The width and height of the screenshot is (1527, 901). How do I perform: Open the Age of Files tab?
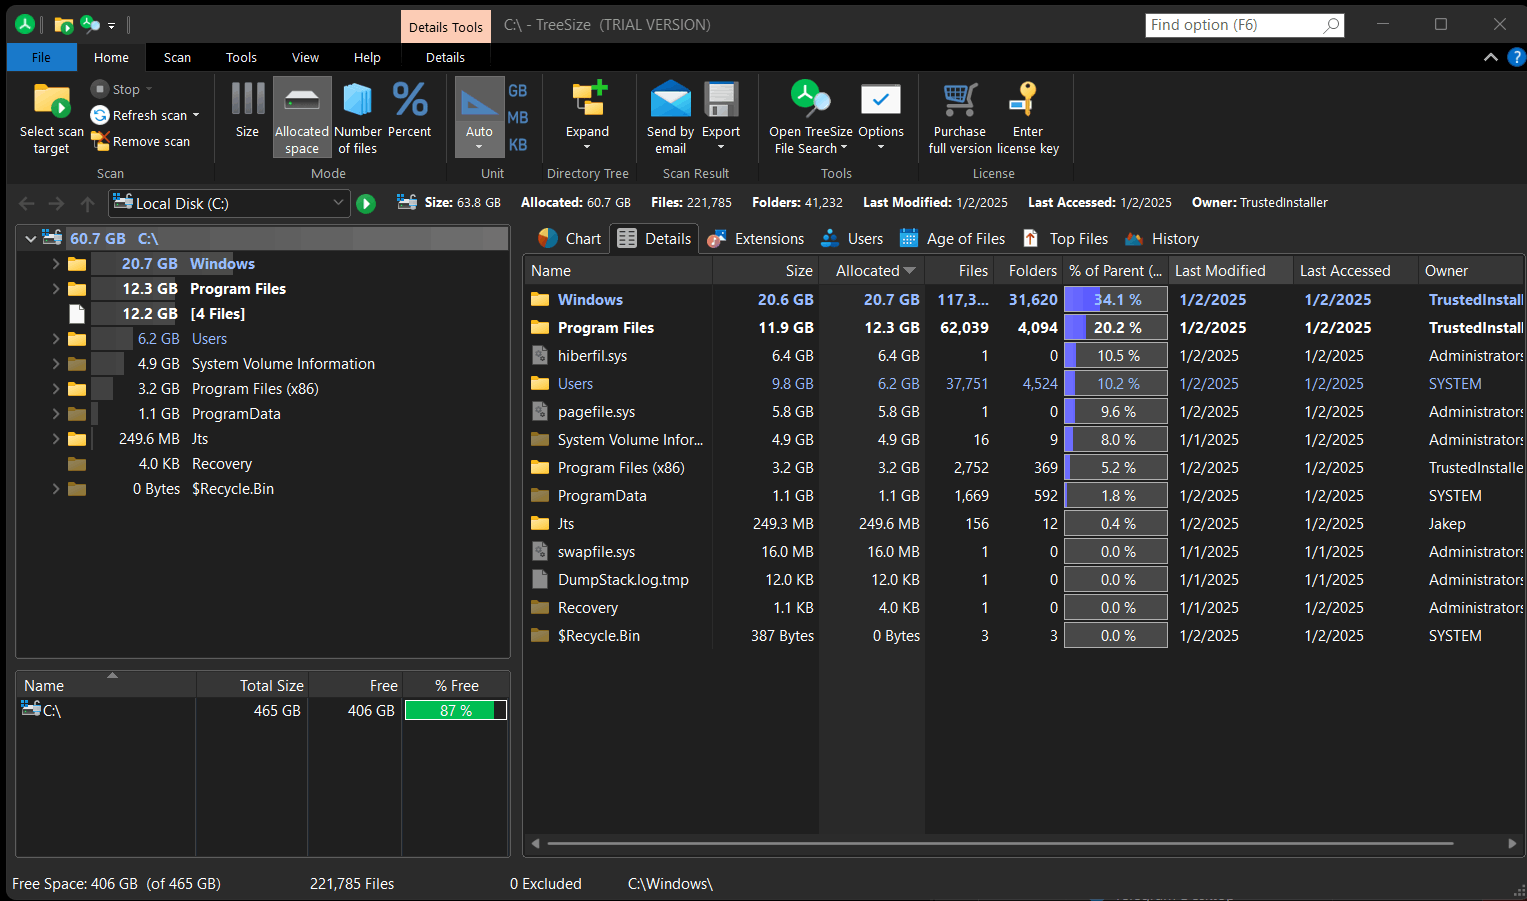coord(953,238)
